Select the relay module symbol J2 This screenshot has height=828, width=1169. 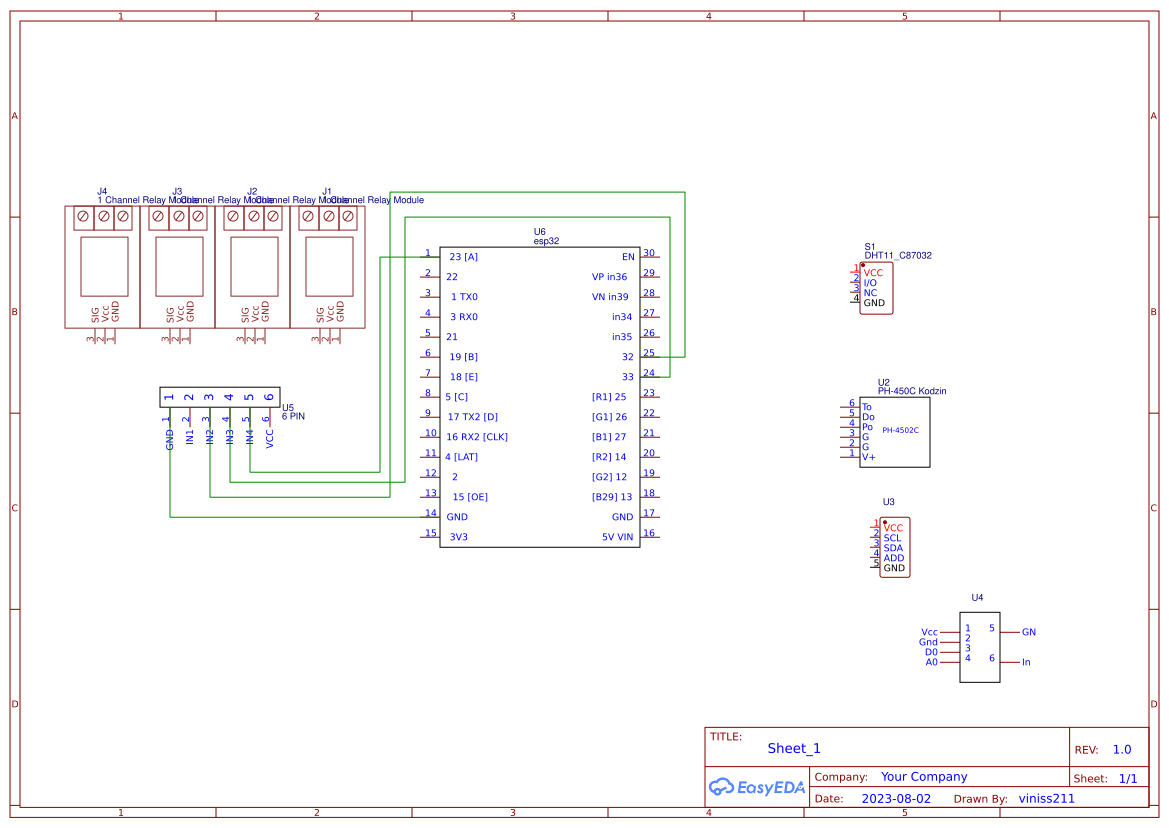(x=252, y=265)
